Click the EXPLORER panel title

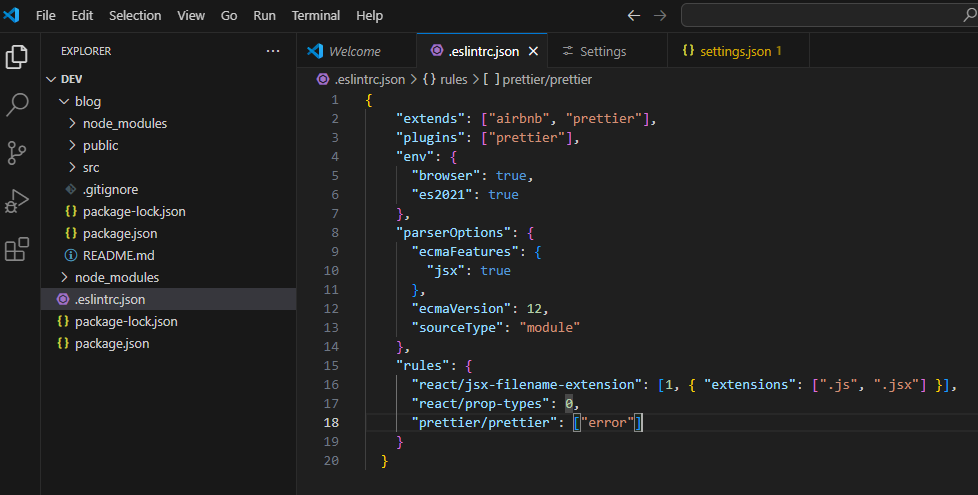click(x=86, y=51)
